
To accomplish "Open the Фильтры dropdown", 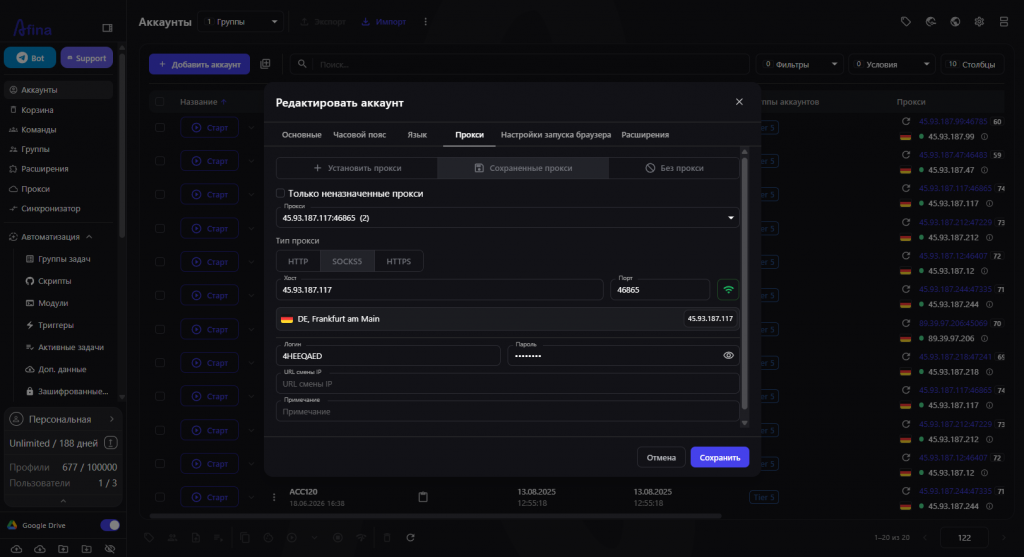I will (x=800, y=64).
